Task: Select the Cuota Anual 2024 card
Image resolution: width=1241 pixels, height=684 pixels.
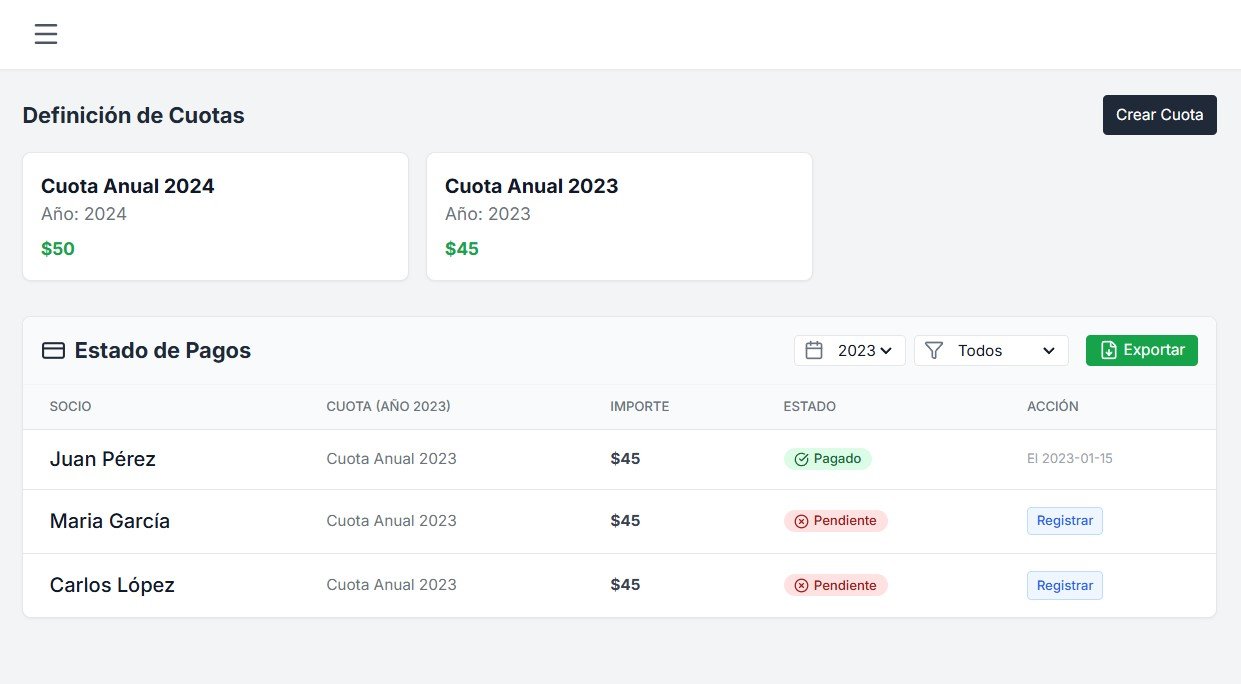Action: (215, 216)
